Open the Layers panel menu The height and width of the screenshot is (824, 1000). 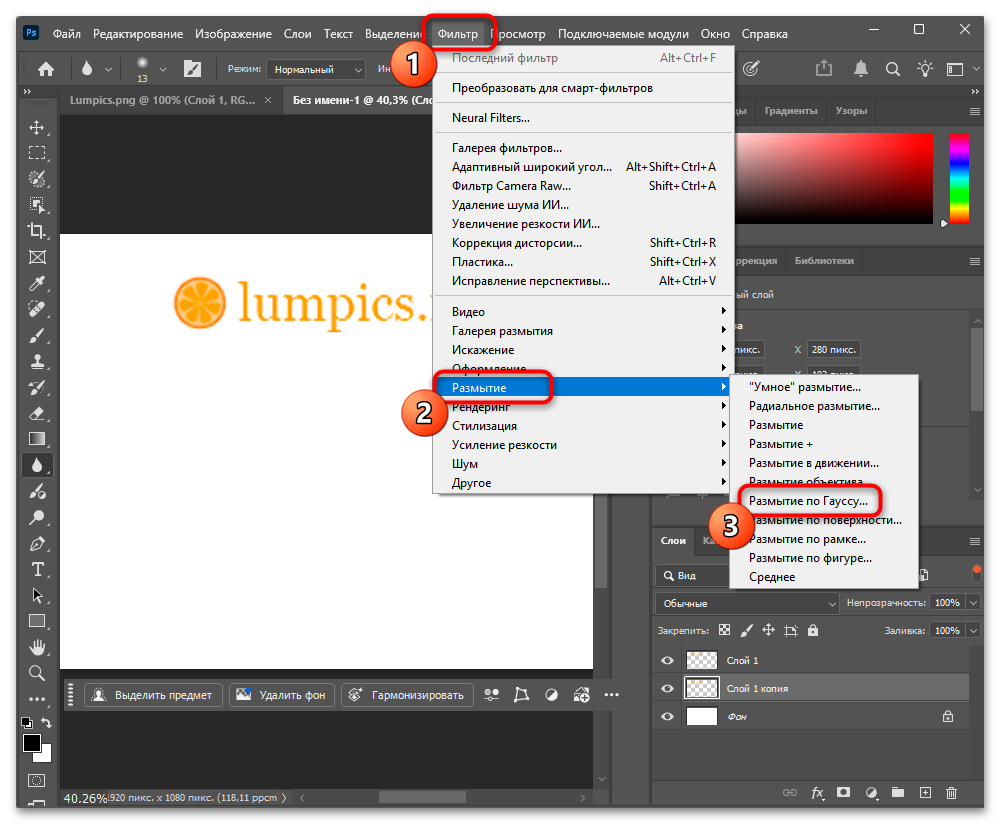974,541
